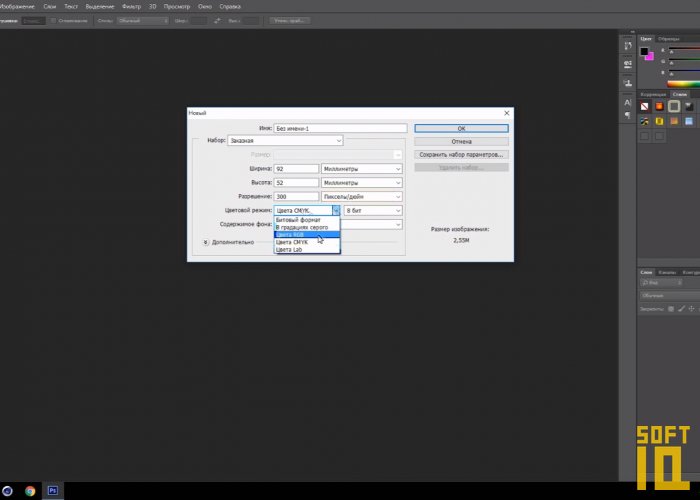Open the width units Миллиметры dropdown

362,169
